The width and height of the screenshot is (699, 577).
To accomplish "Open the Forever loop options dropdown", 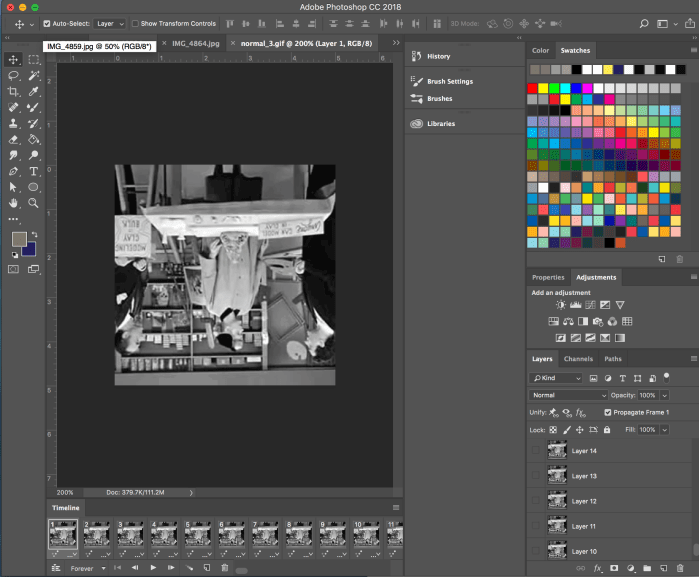I will coord(88,569).
